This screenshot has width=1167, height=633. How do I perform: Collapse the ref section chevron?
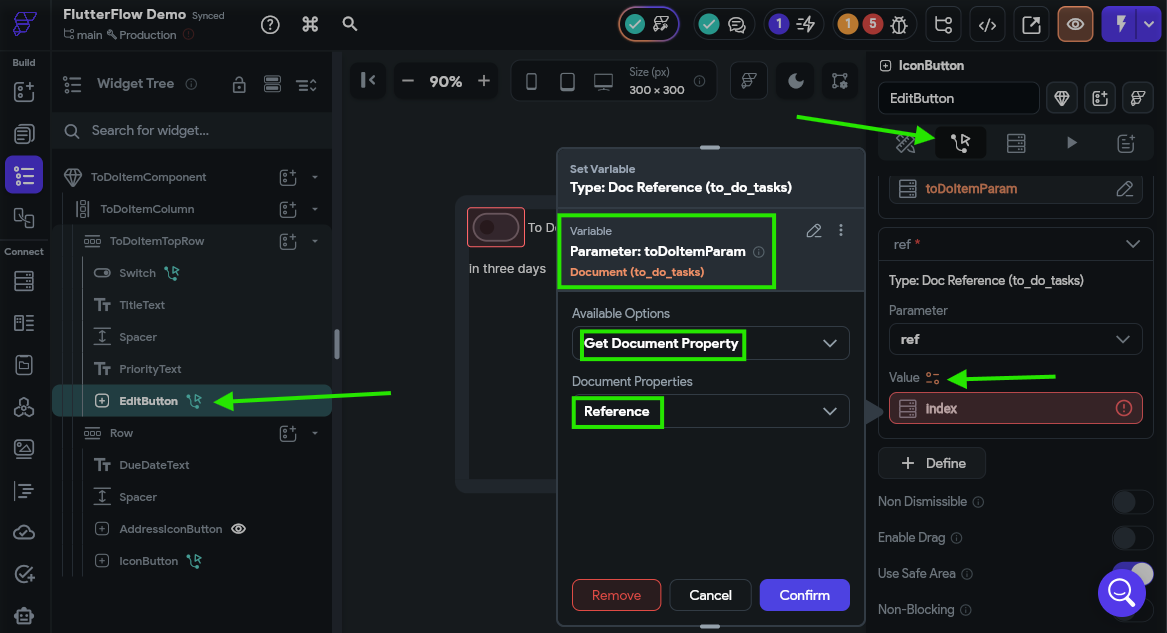(x=1133, y=244)
